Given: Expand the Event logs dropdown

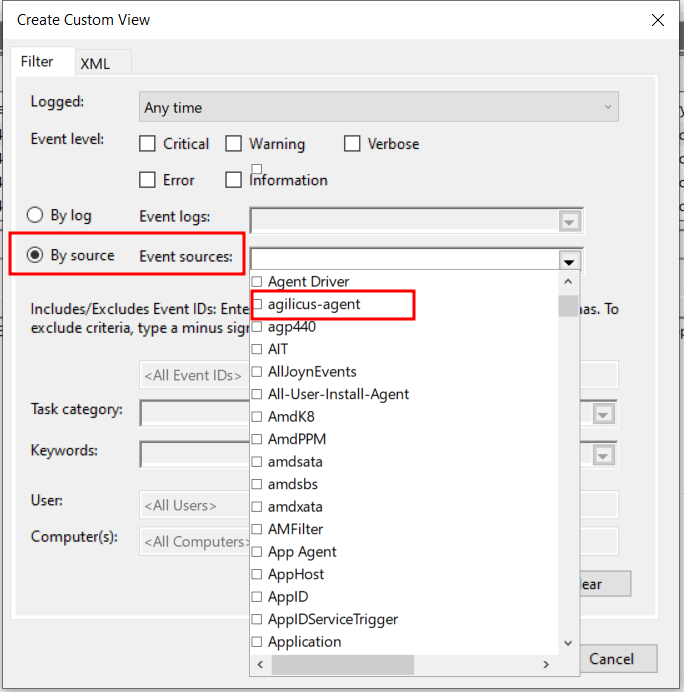Looking at the screenshot, I should (569, 221).
